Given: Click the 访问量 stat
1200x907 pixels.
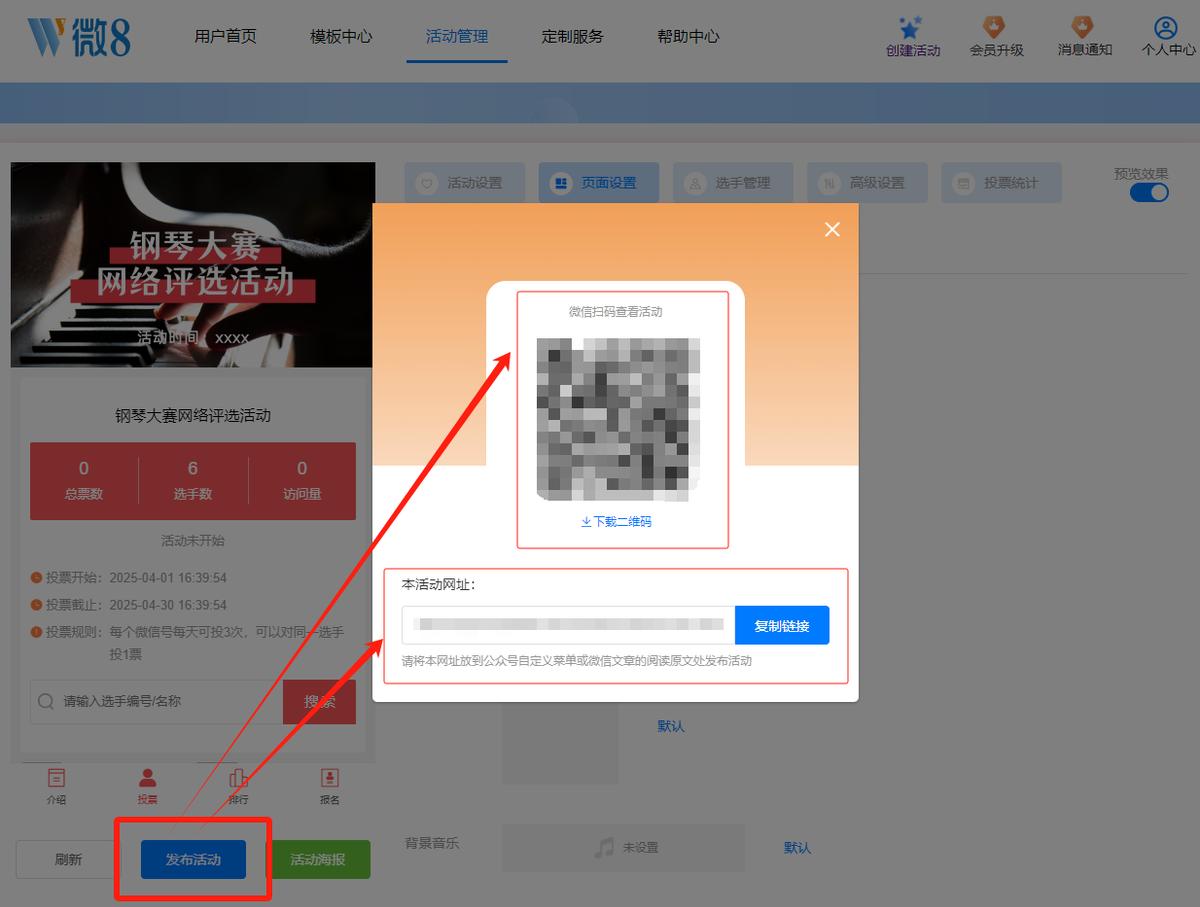Looking at the screenshot, I should (x=302, y=480).
